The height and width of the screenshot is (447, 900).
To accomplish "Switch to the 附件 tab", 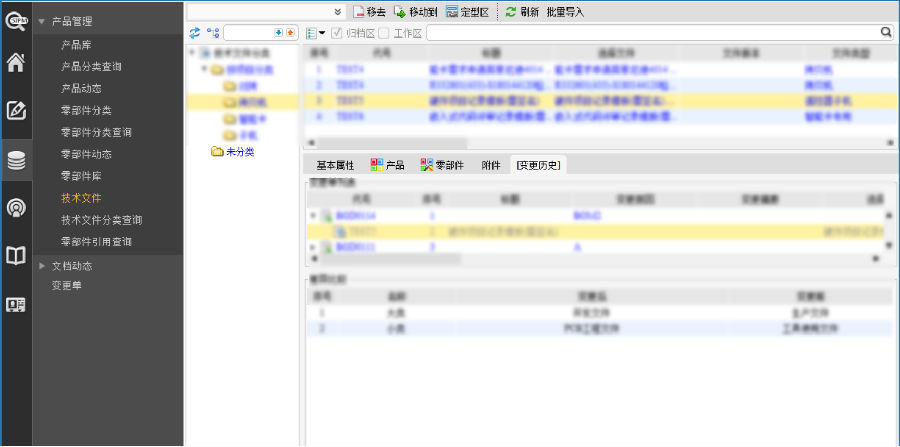I will point(491,165).
